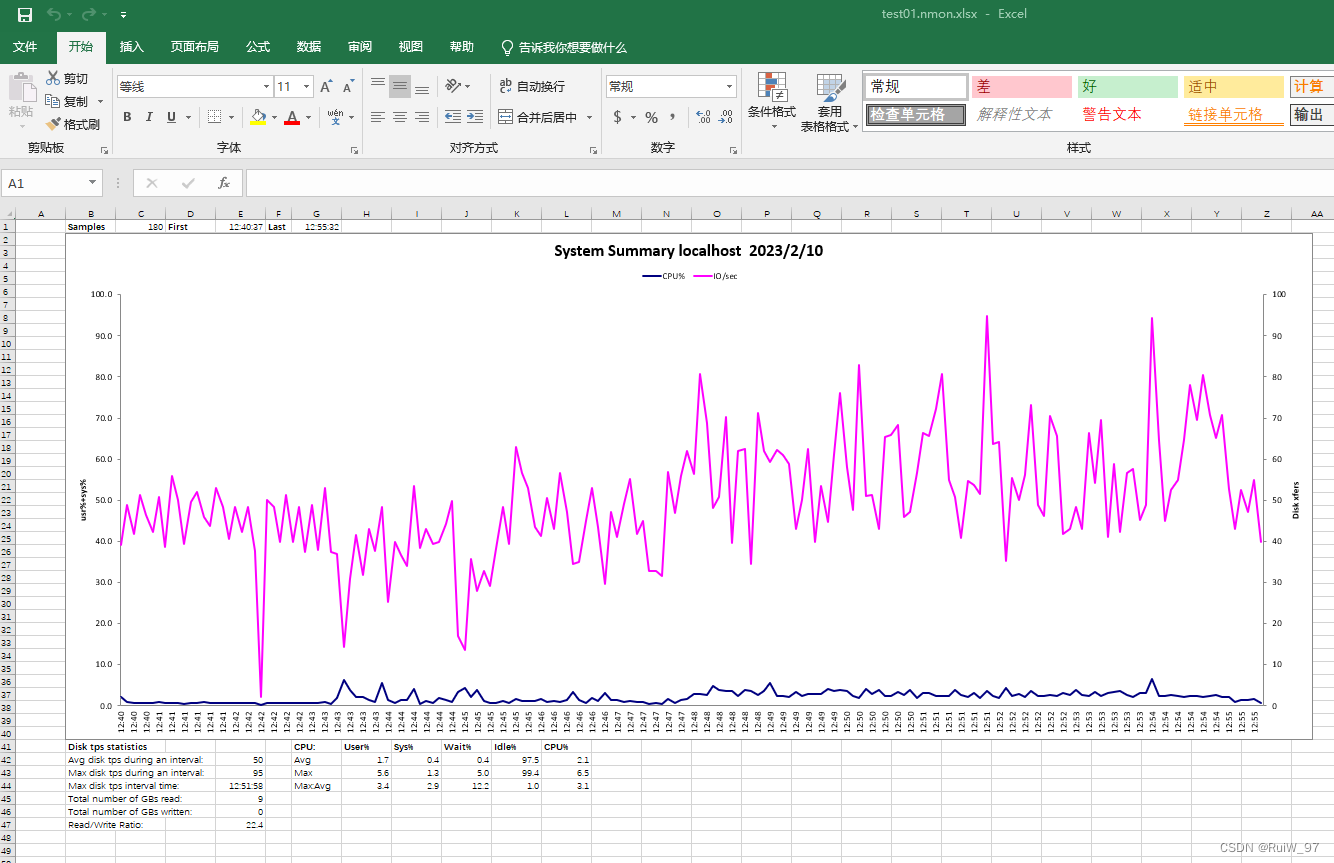
Task: Click the percent style icon
Action: click(x=651, y=117)
